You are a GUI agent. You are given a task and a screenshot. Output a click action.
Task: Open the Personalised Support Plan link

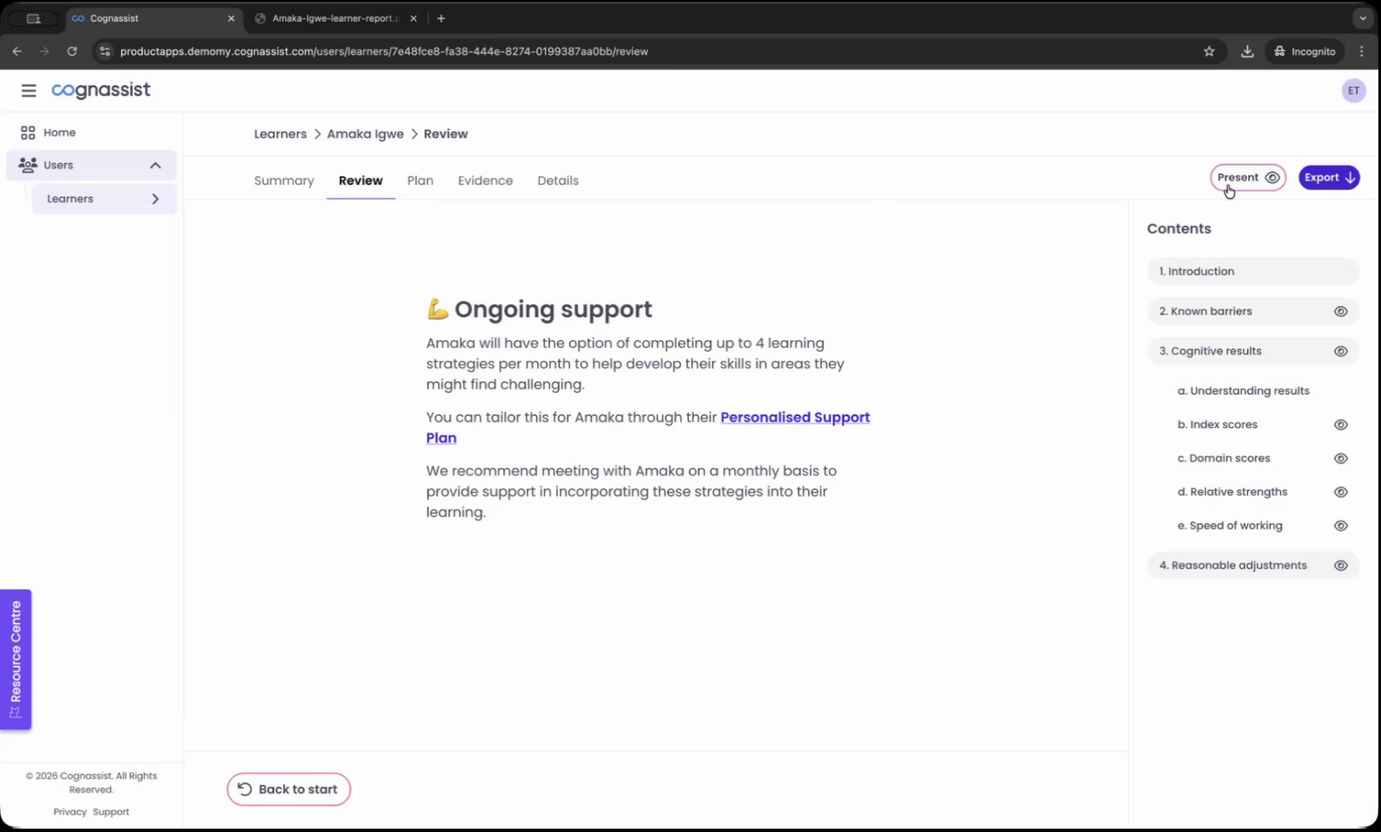(x=794, y=417)
